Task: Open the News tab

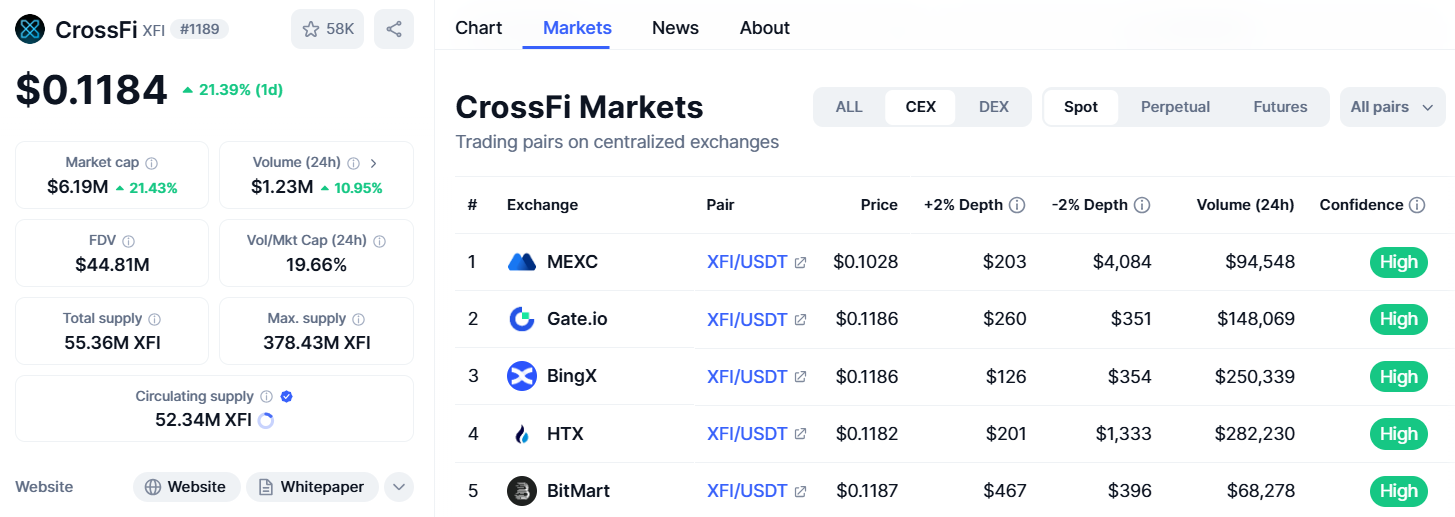Action: click(675, 28)
